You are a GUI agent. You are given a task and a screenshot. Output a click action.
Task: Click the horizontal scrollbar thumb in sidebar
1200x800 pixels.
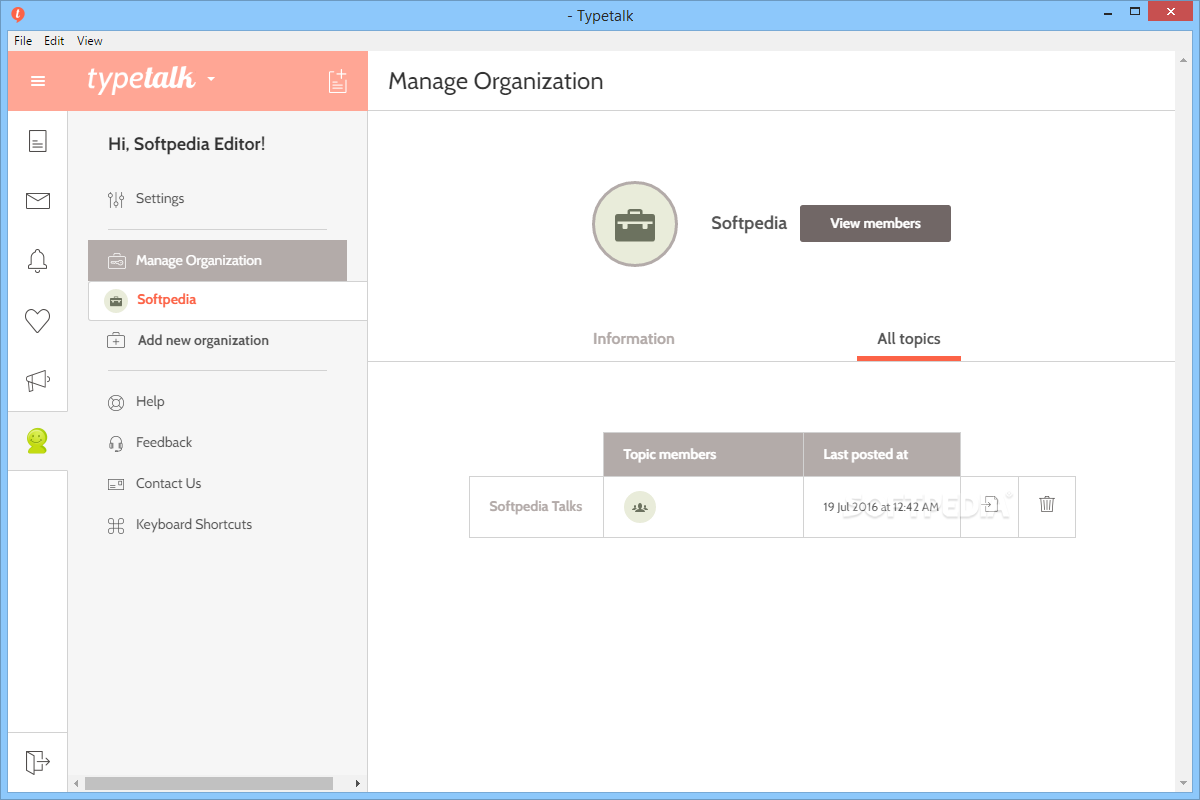[x=208, y=783]
